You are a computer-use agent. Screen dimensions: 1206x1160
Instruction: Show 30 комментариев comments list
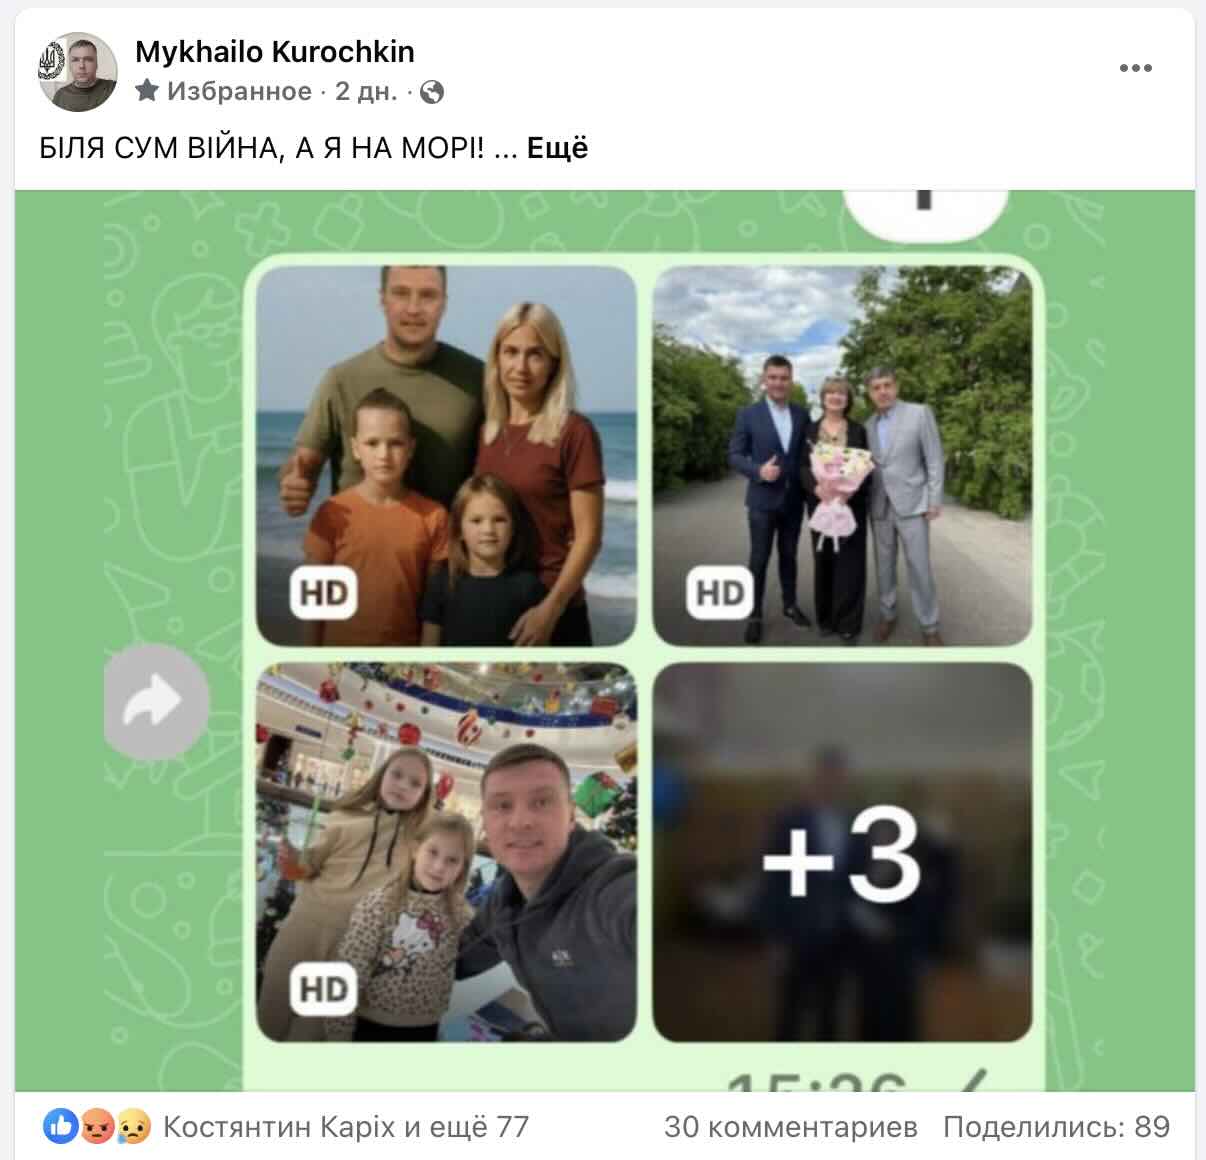point(791,1127)
